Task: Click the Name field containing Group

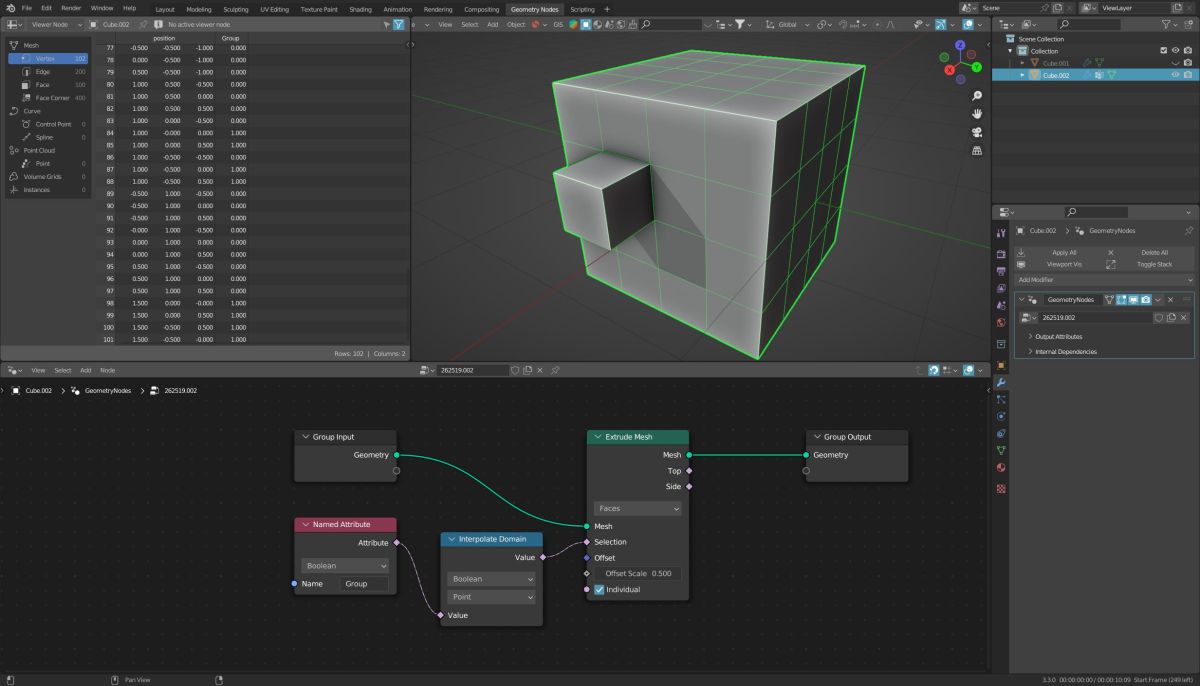Action: tap(364, 584)
